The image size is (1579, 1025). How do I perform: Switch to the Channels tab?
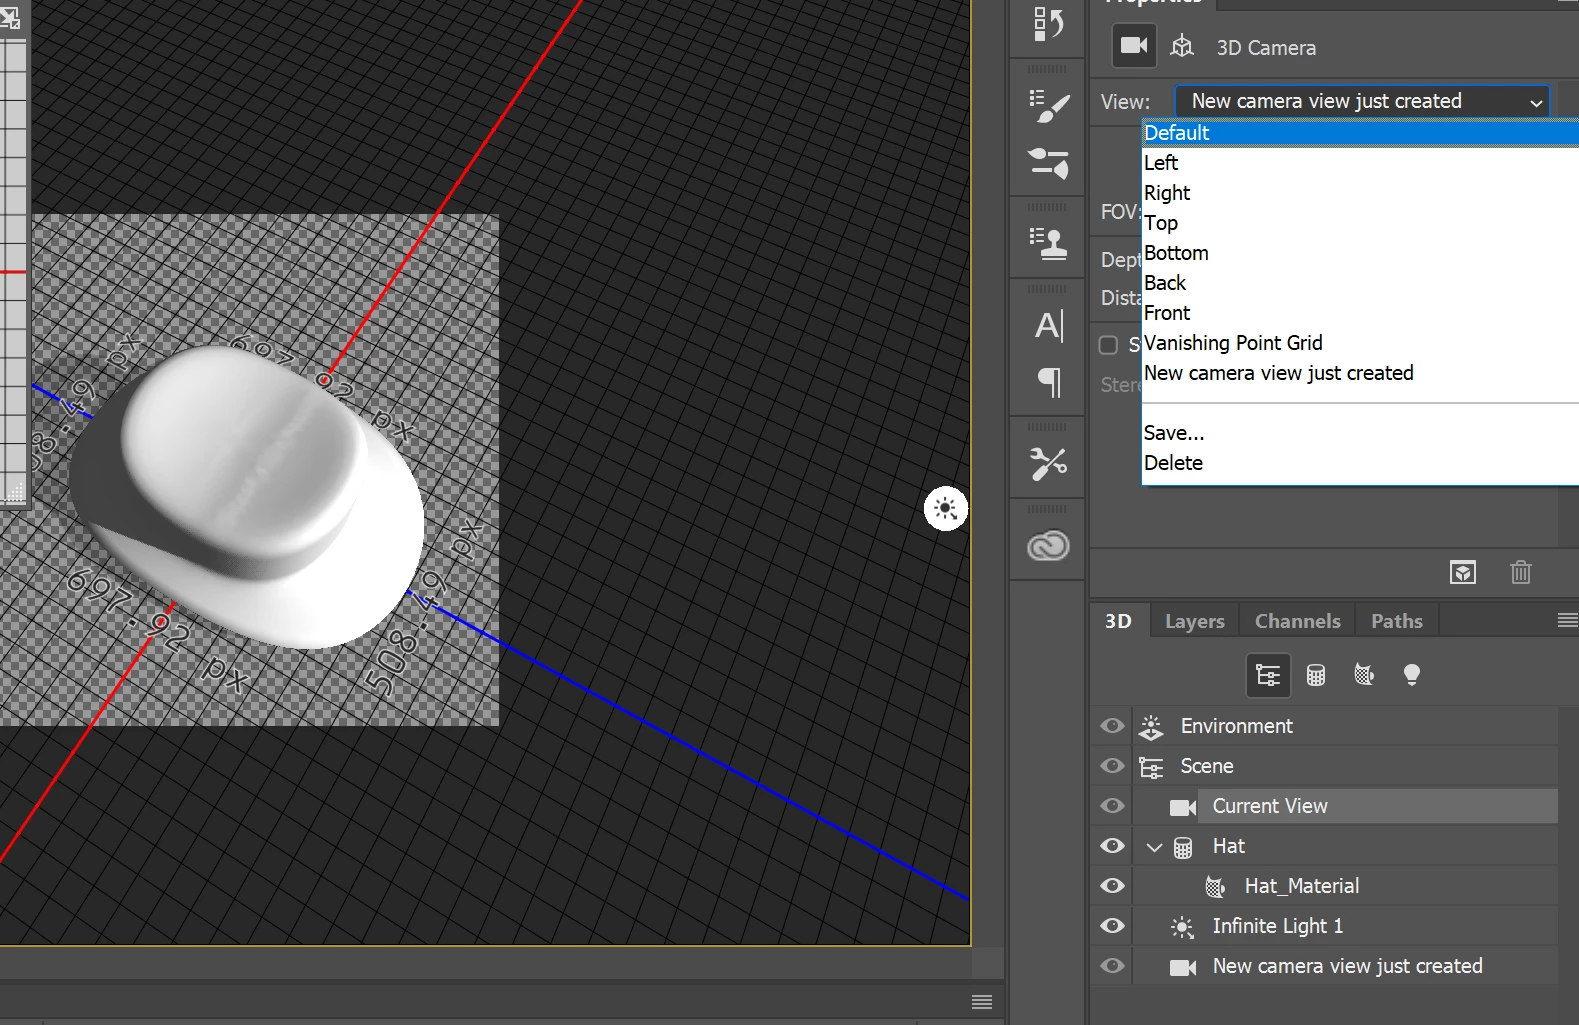point(1297,621)
